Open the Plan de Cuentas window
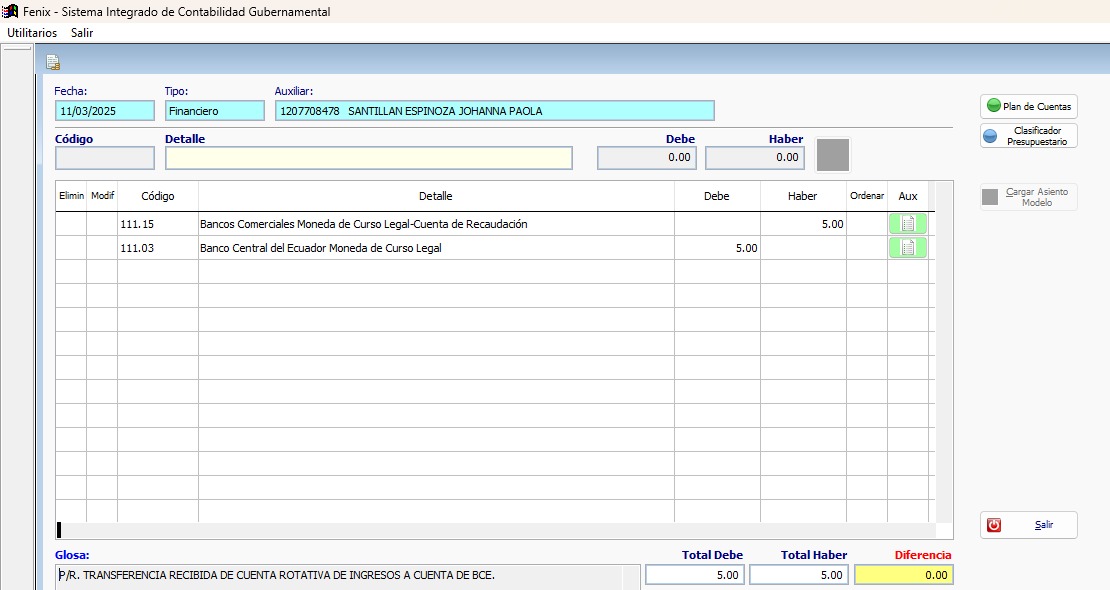1110x590 pixels. click(1028, 106)
